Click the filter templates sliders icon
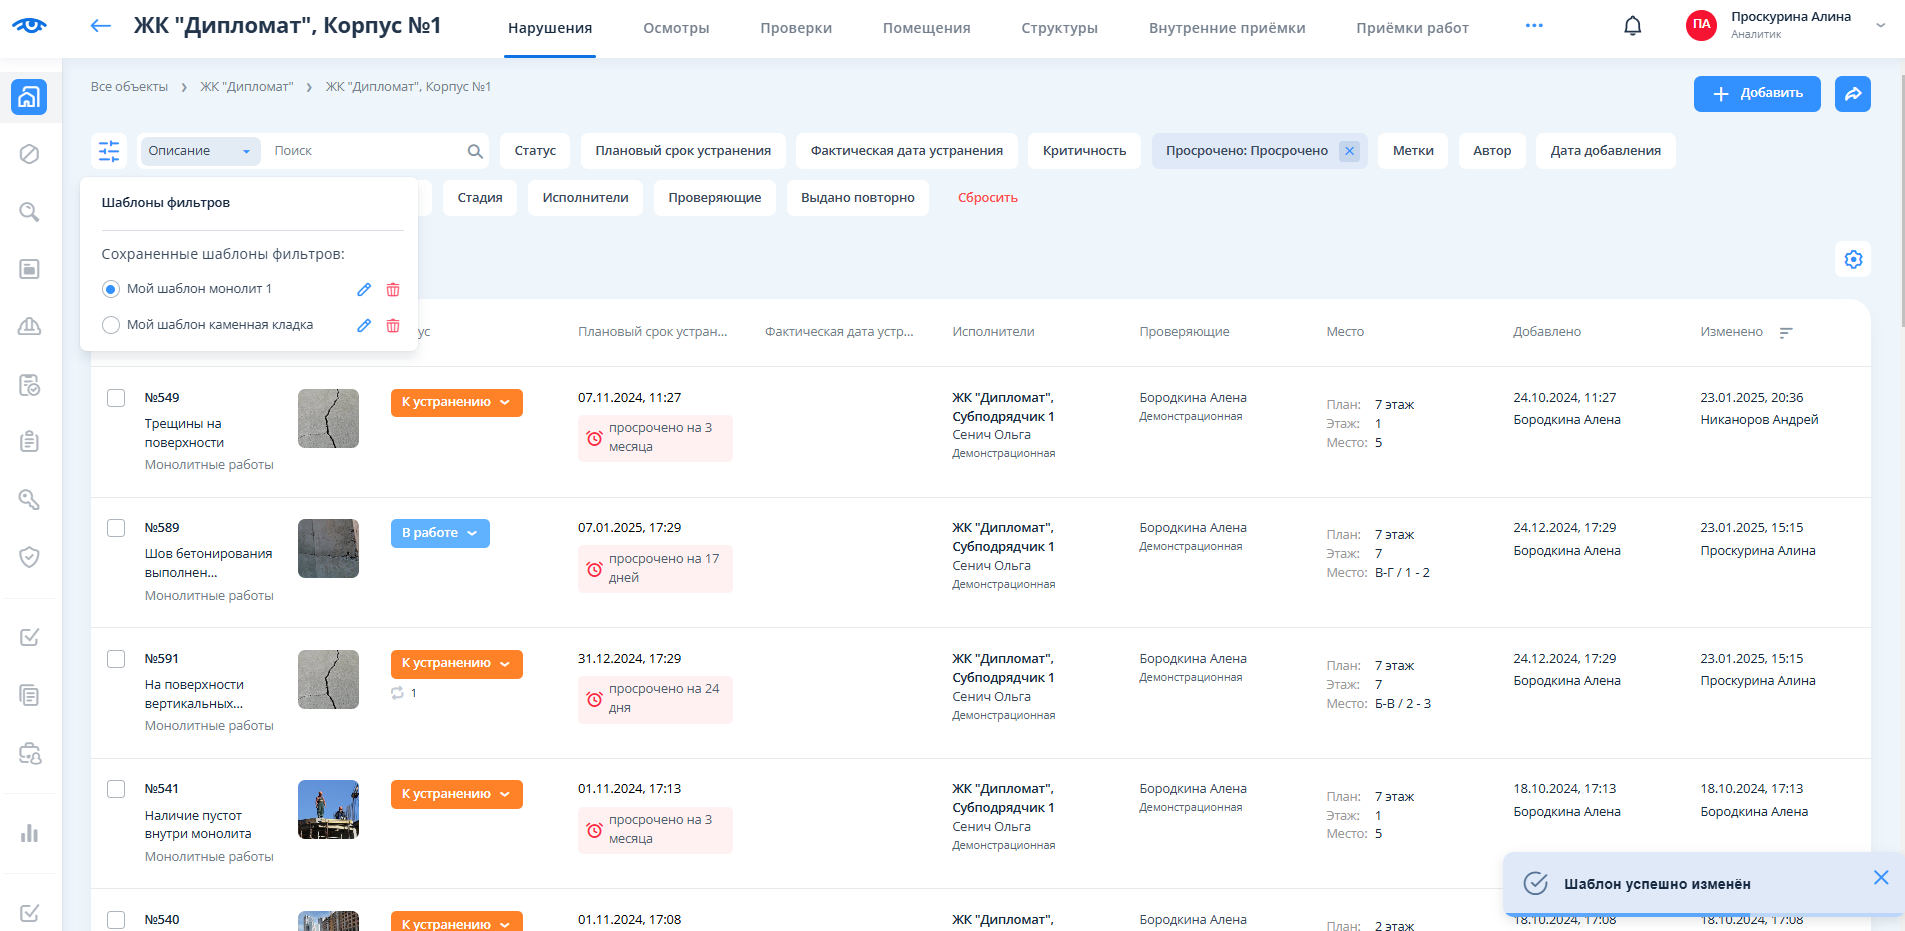Screen dimensions: 1905x931 coord(109,151)
